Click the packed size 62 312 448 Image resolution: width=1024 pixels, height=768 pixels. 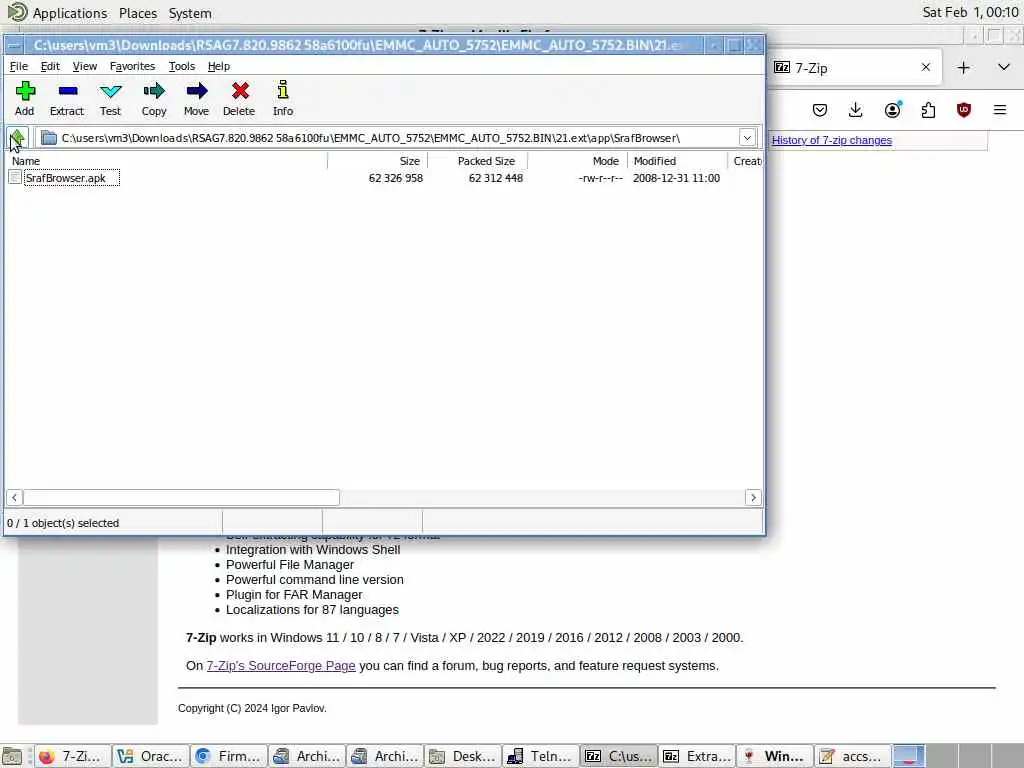coord(496,178)
